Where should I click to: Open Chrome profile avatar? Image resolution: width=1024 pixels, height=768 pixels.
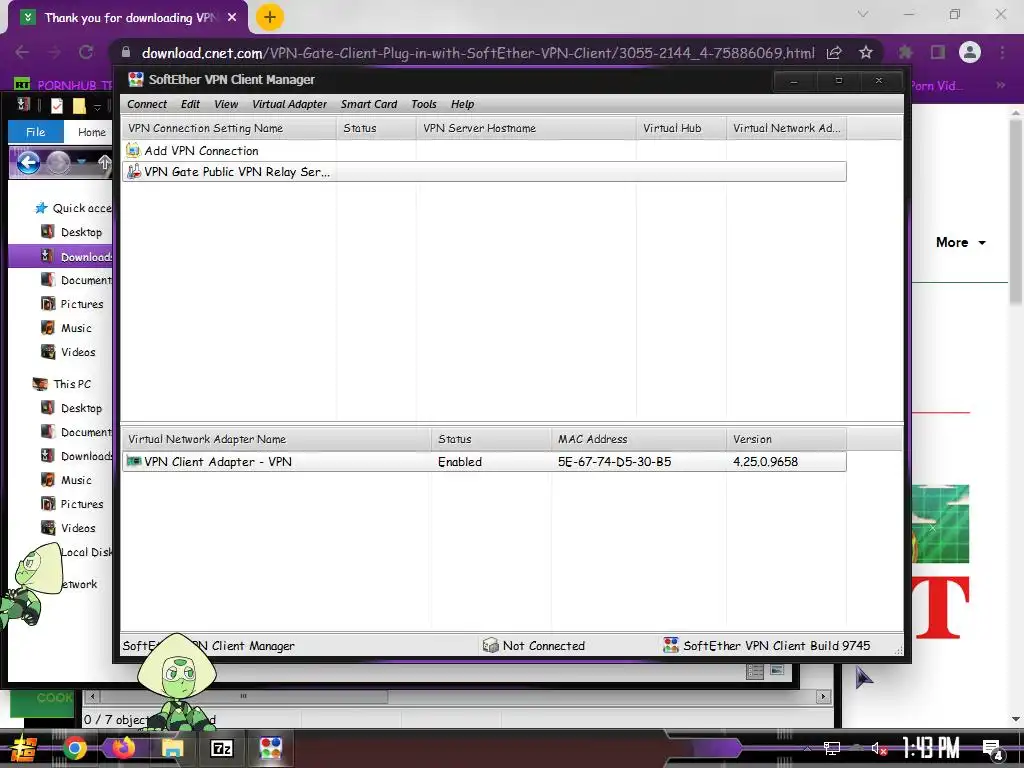coord(970,52)
